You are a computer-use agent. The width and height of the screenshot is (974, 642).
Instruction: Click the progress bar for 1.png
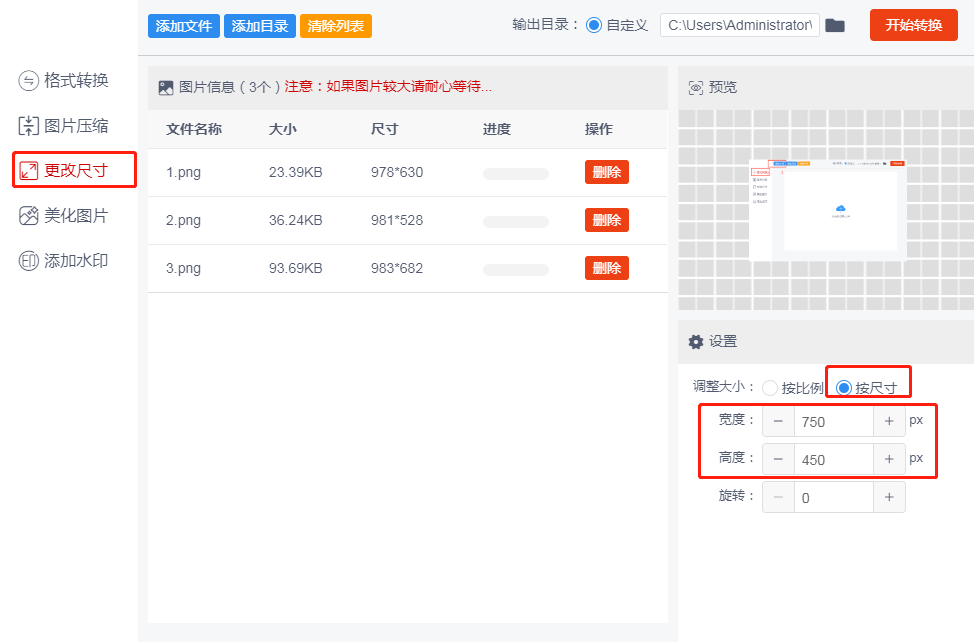point(516,174)
